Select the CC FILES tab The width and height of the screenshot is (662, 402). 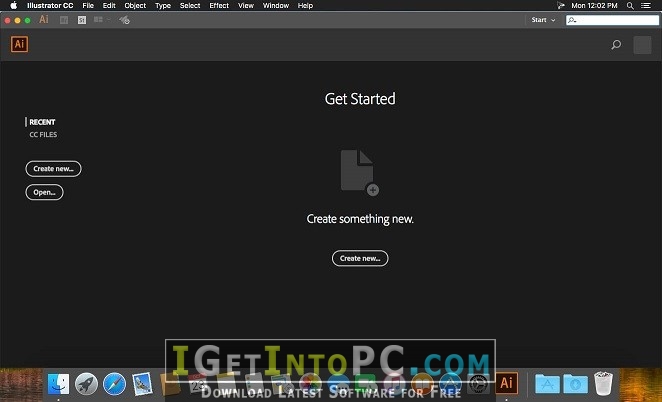(43, 135)
